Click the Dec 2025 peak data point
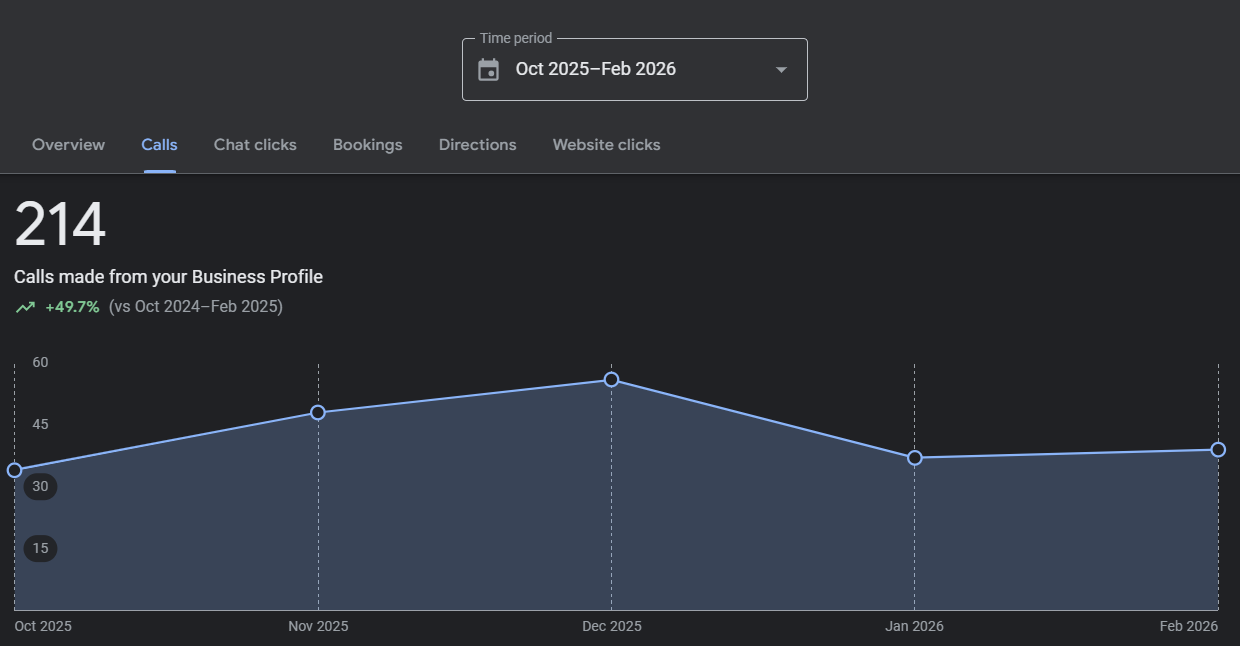Viewport: 1240px width, 646px height. [611, 379]
